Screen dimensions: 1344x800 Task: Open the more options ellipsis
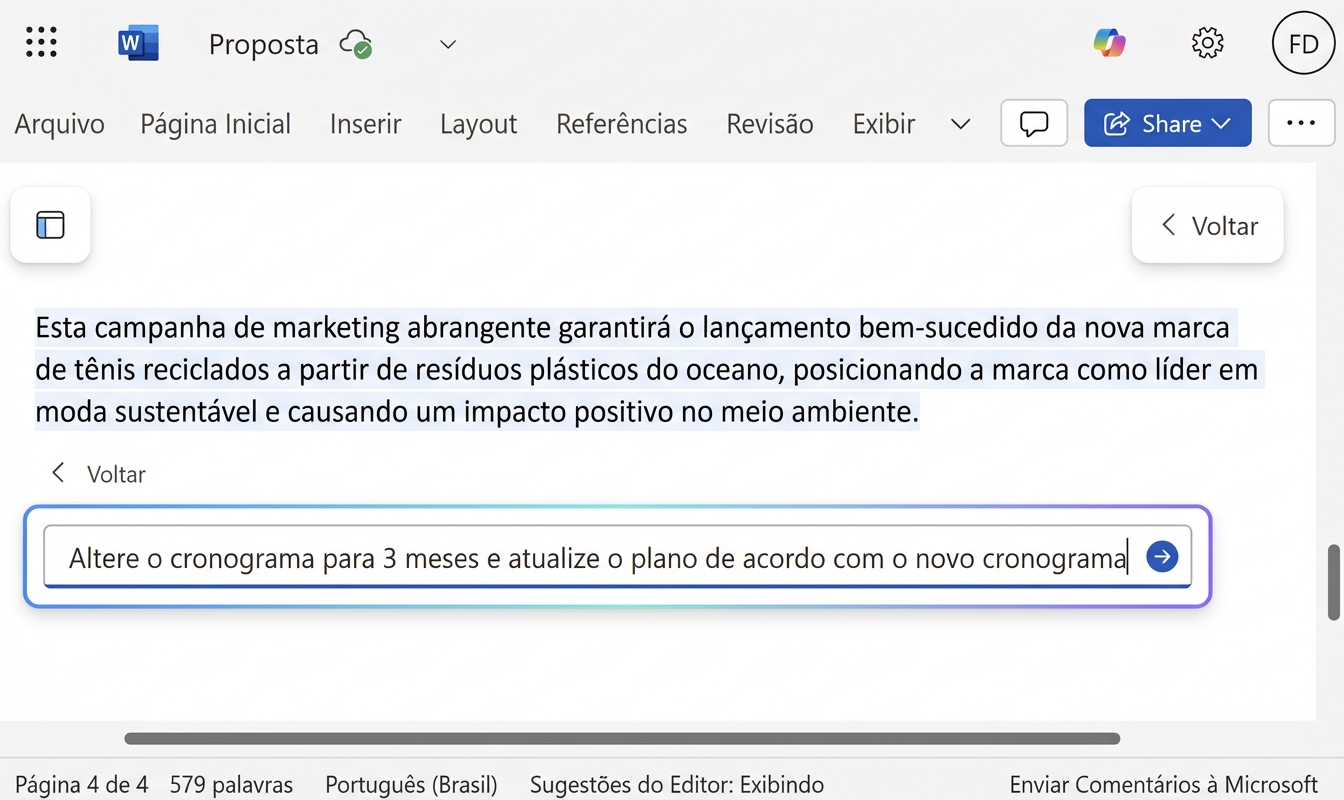click(1301, 122)
